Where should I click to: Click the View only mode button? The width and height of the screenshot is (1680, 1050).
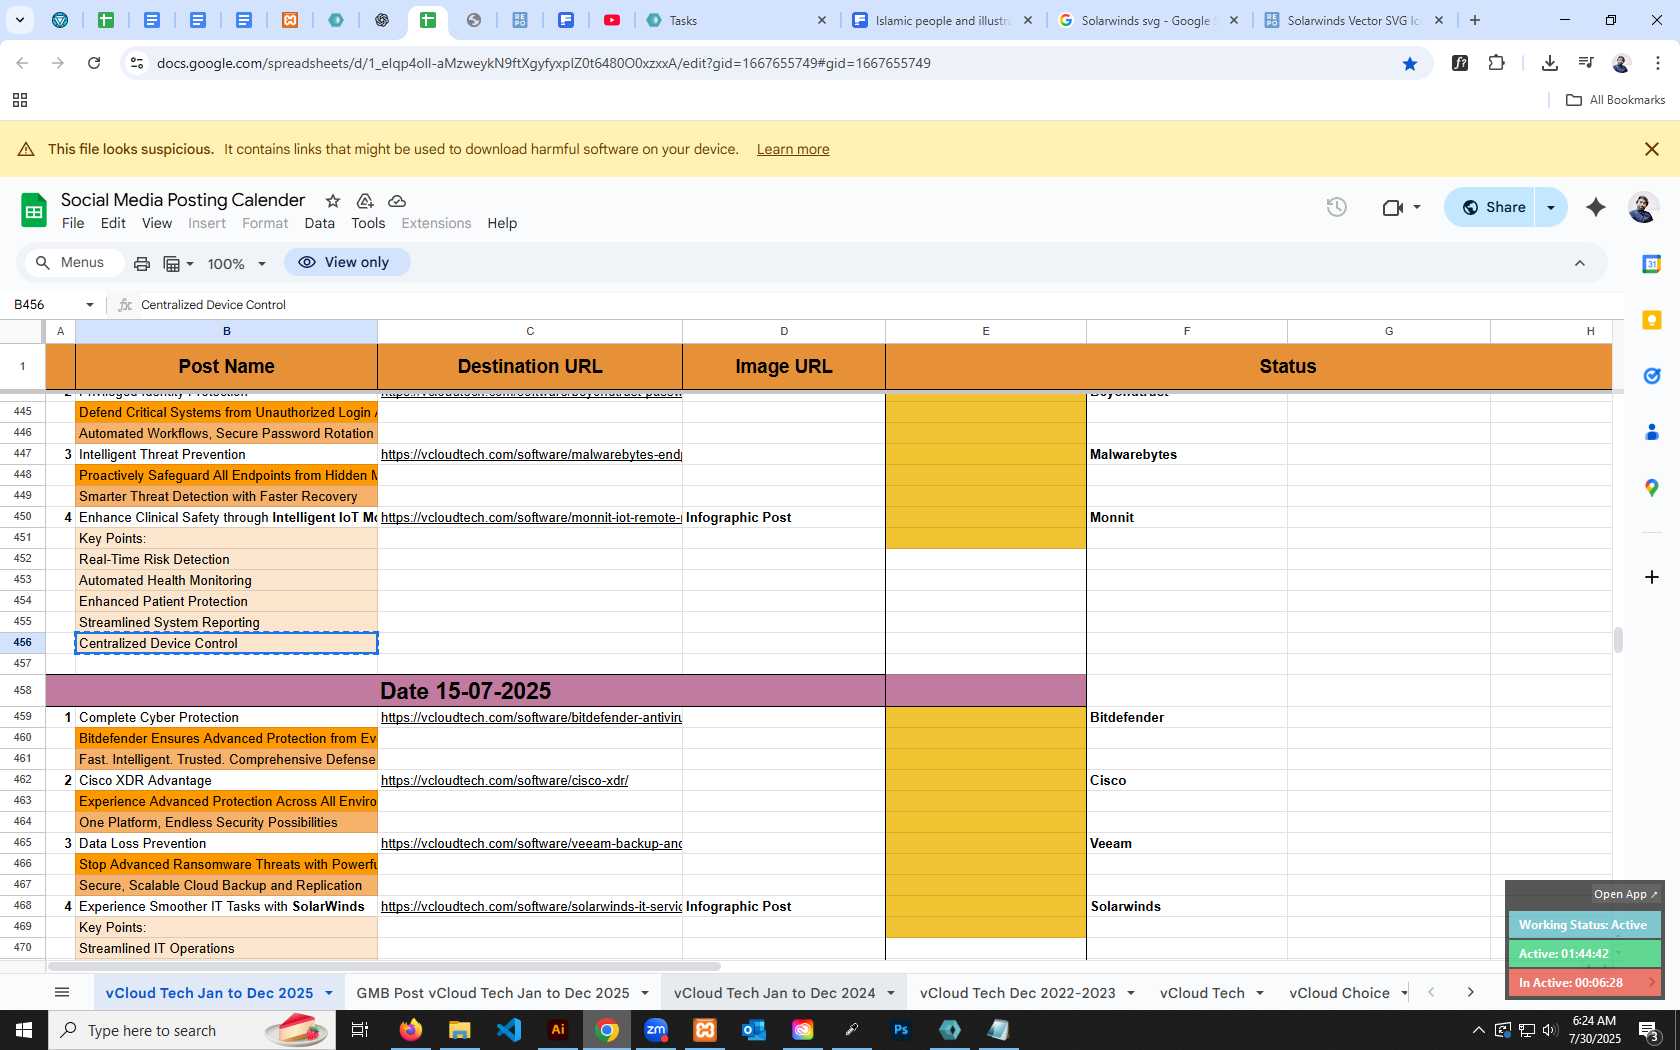click(x=346, y=262)
